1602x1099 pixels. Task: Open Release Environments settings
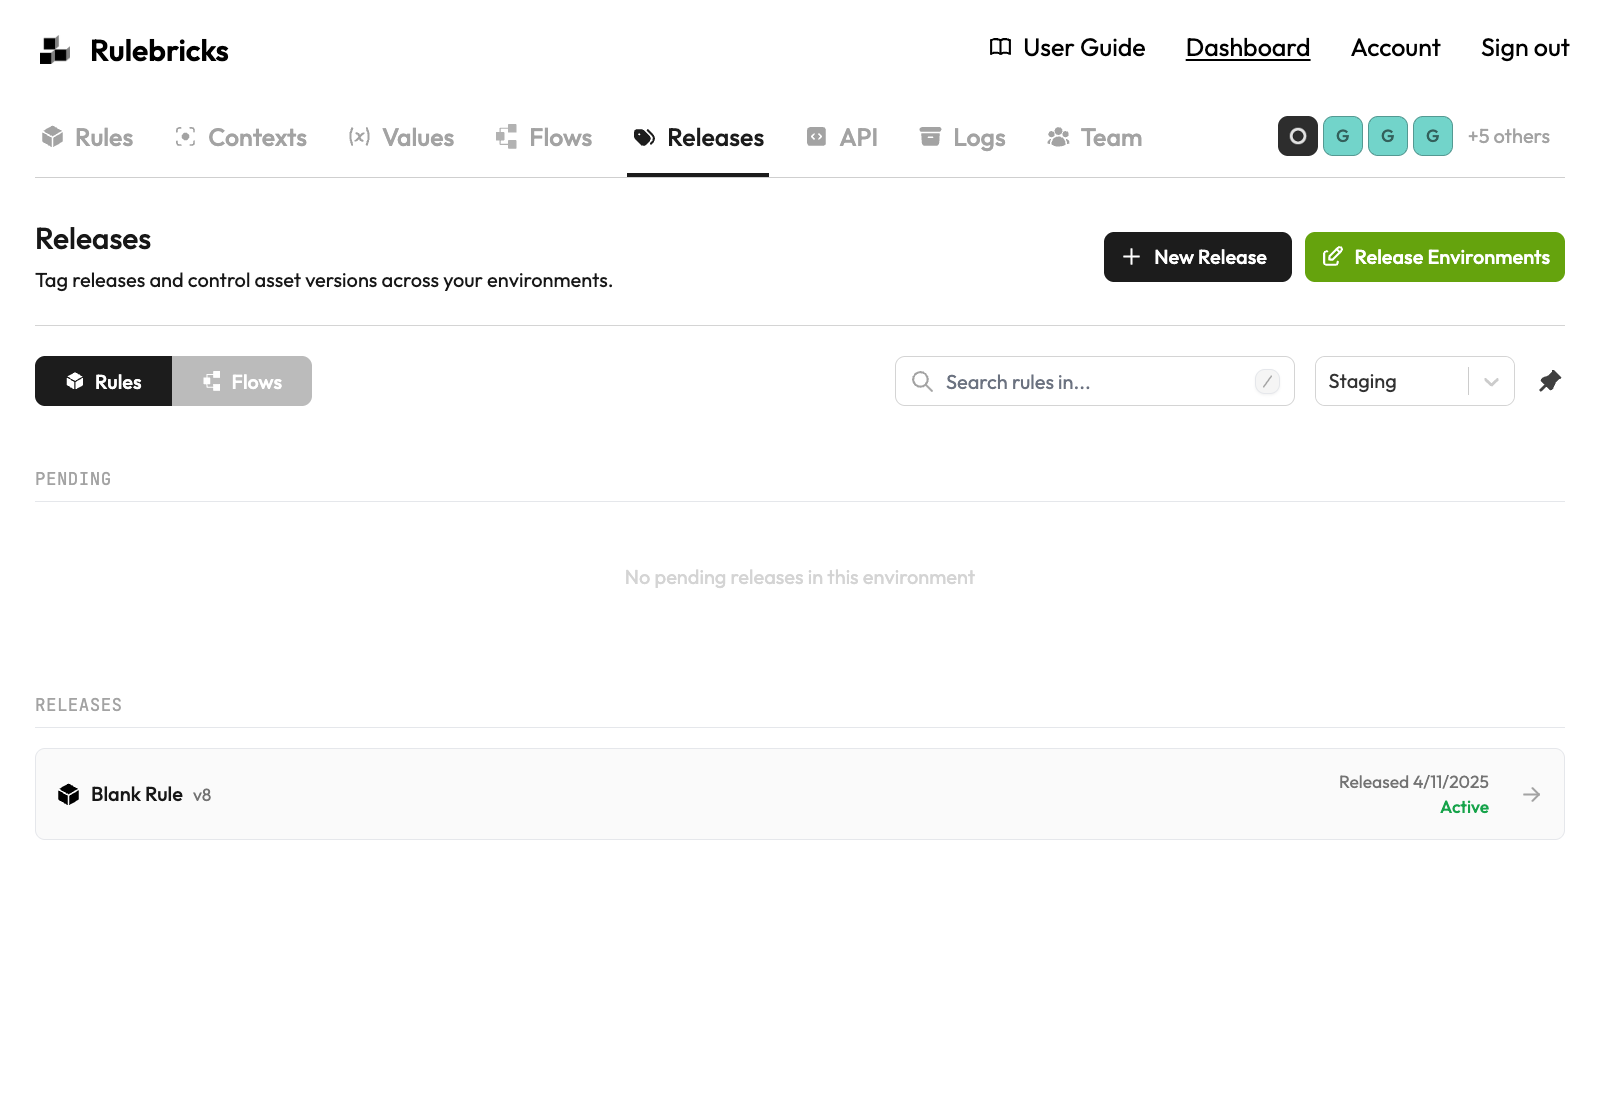pos(1435,257)
